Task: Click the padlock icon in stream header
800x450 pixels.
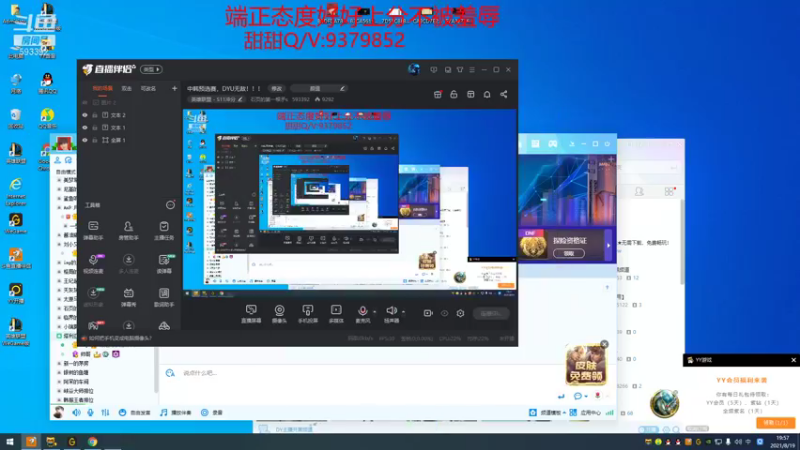Action: (x=454, y=94)
